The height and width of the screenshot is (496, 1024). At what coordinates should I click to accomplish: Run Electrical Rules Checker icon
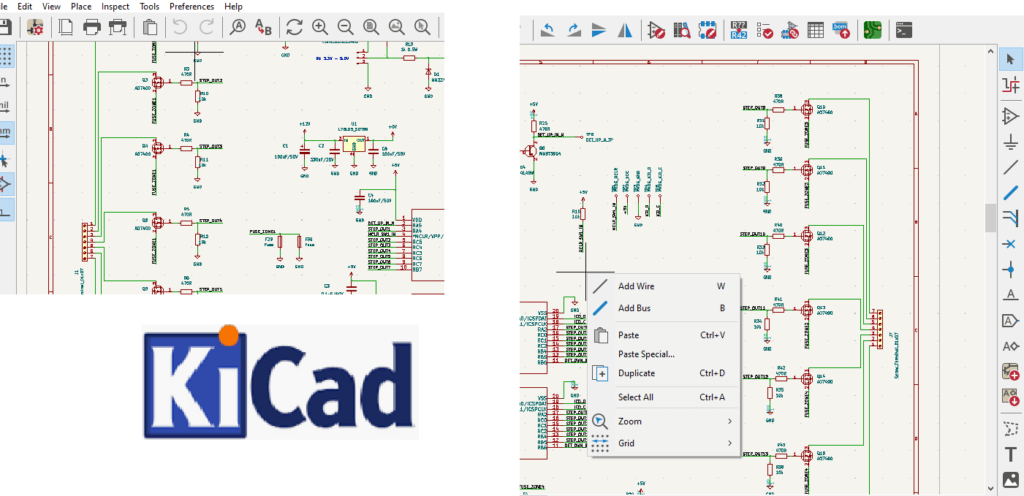point(764,30)
